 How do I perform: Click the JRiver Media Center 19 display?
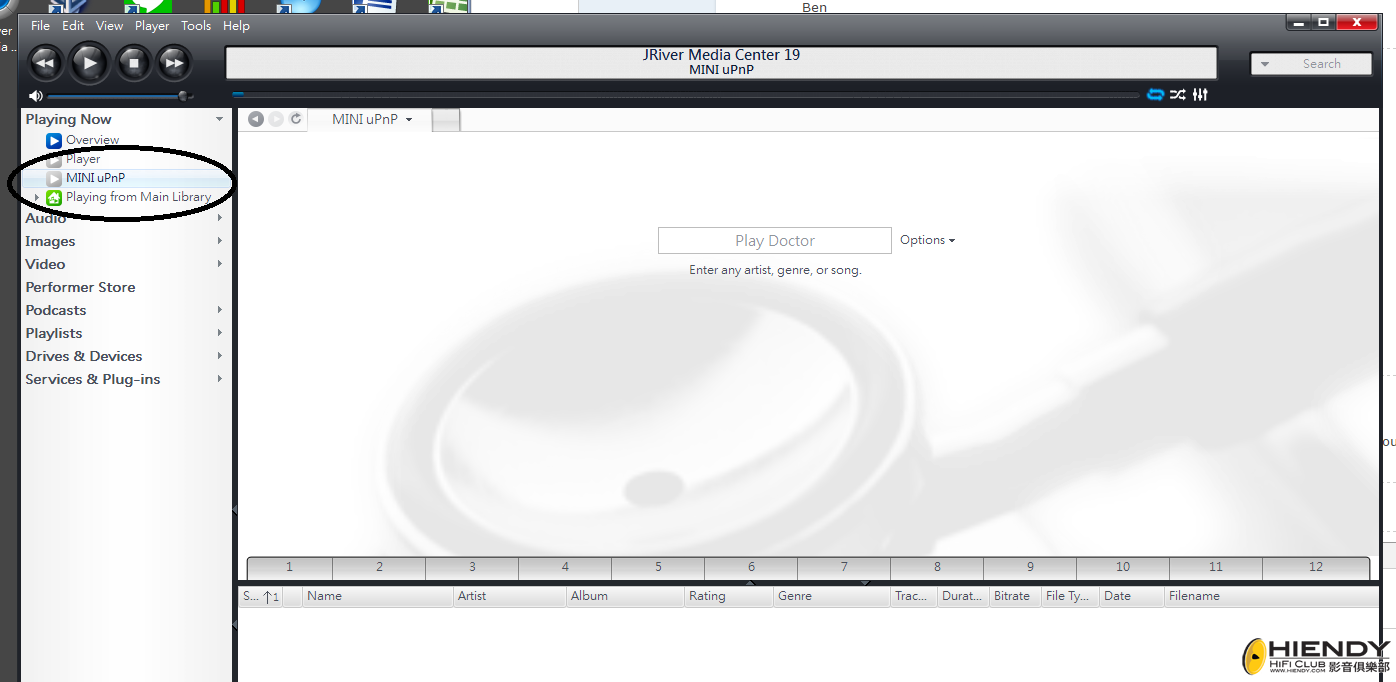coord(721,62)
